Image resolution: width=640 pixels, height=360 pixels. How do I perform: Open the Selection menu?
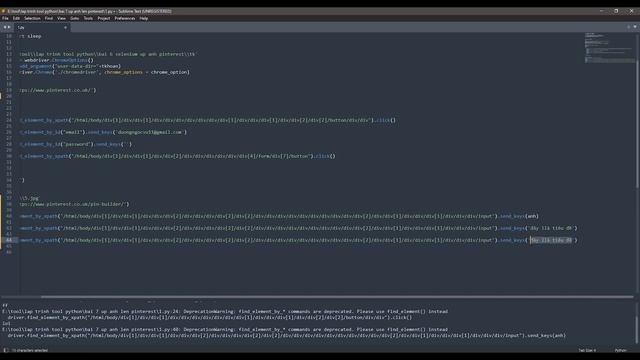pyautogui.click(x=32, y=18)
